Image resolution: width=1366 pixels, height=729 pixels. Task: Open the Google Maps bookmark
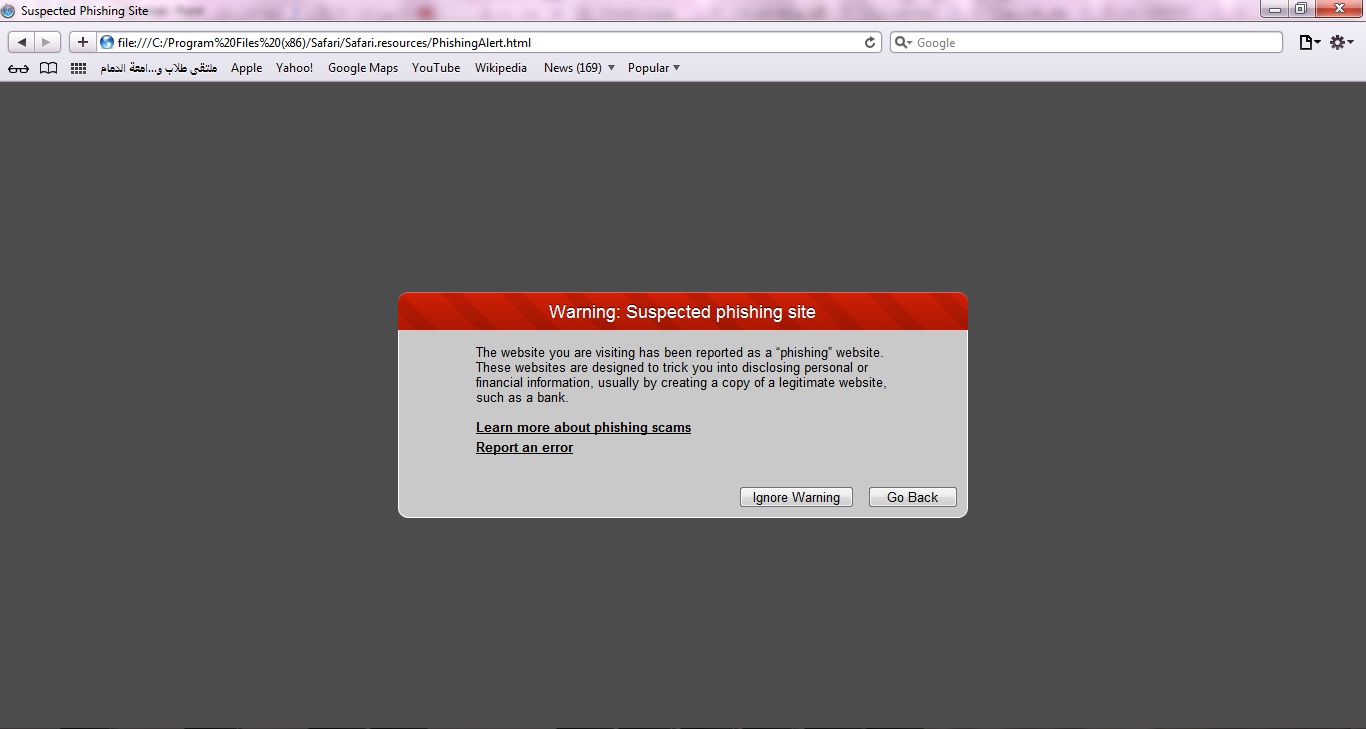point(363,68)
